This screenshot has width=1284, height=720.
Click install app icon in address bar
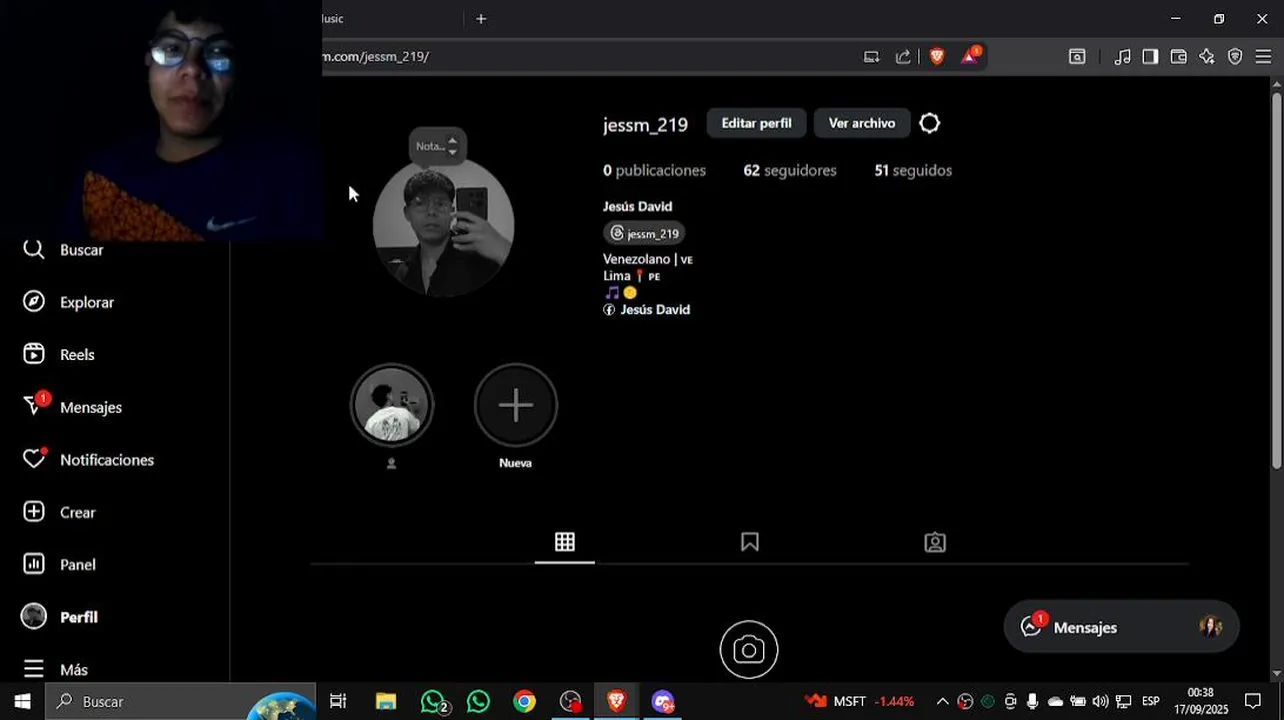[871, 56]
